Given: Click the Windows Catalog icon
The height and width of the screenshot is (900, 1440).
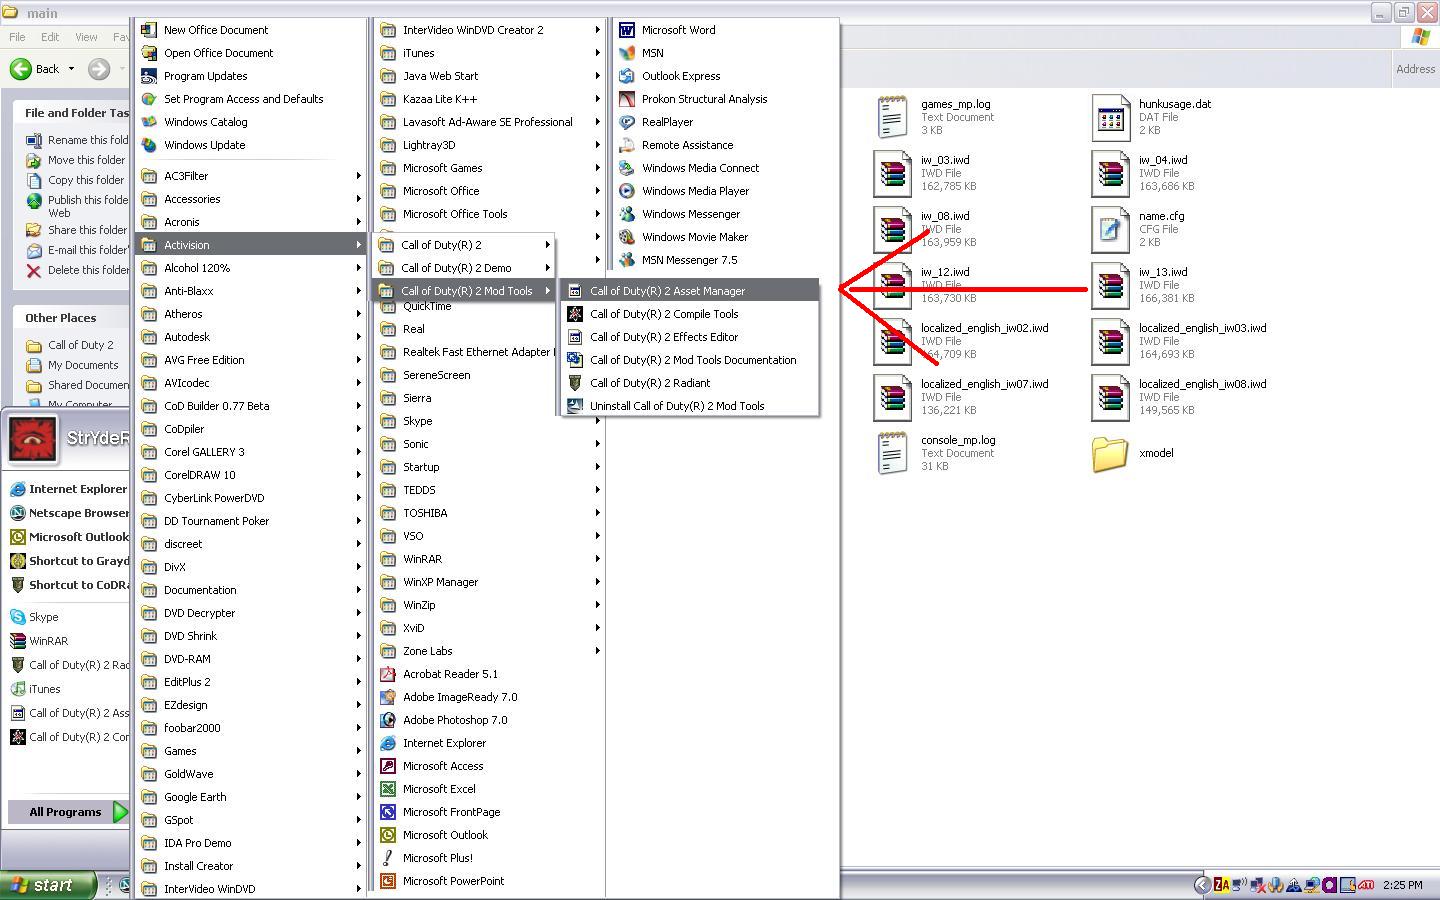Looking at the screenshot, I should [149, 122].
